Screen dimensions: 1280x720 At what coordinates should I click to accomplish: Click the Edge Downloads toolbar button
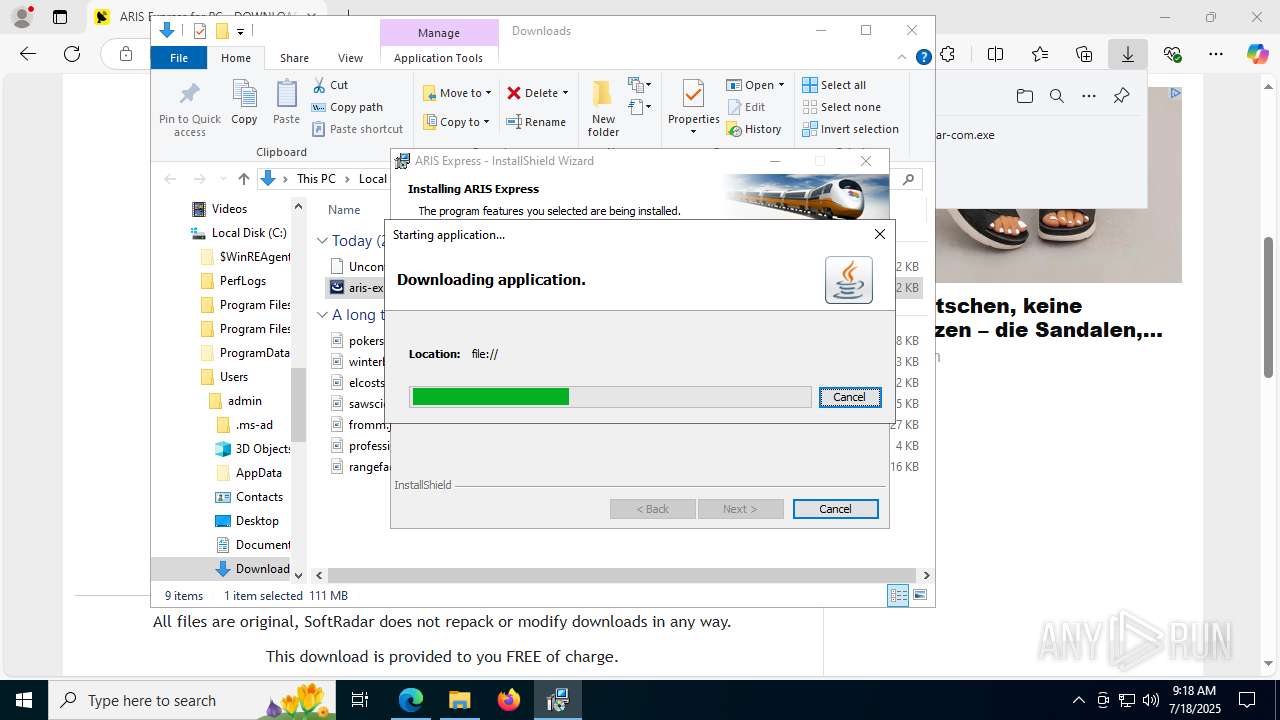[x=1128, y=54]
